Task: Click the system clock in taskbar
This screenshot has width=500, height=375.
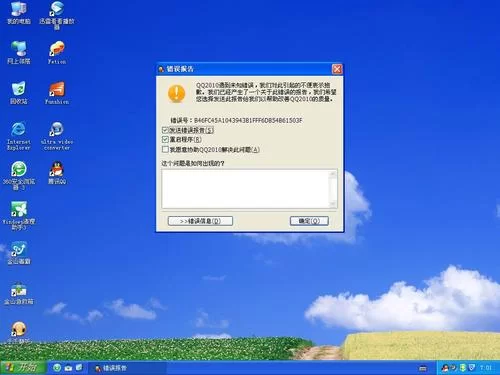Action: pos(486,368)
